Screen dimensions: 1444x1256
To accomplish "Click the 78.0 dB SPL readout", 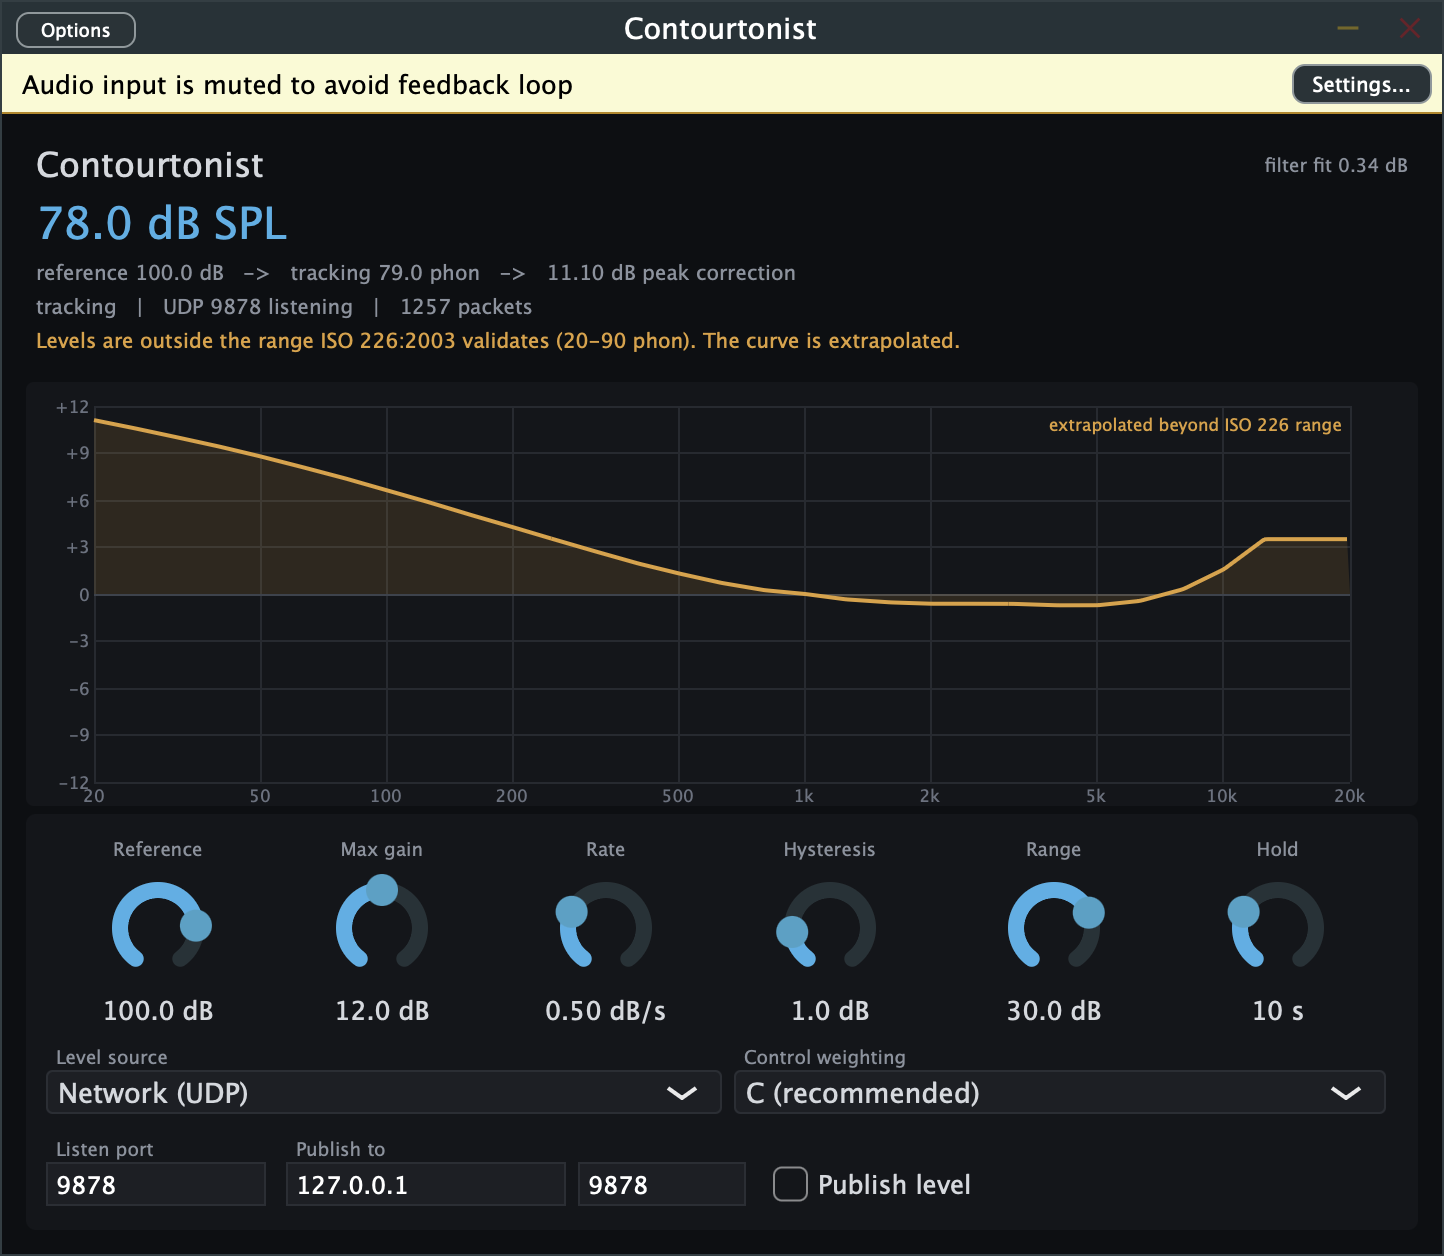I will (162, 223).
